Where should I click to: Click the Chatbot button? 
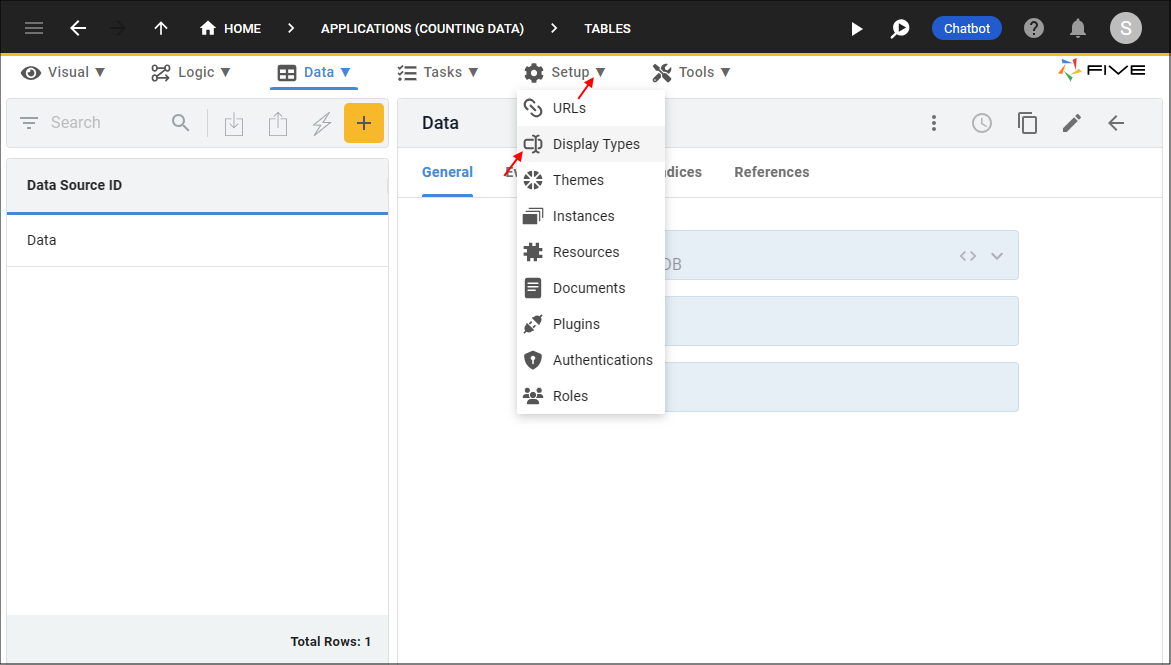(x=966, y=28)
